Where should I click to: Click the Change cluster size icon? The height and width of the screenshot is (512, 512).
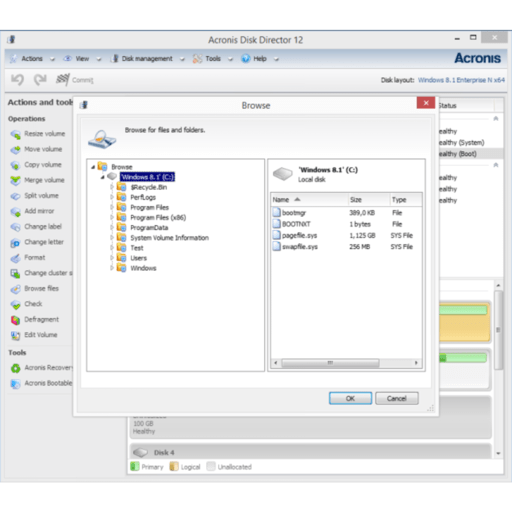click(x=15, y=273)
